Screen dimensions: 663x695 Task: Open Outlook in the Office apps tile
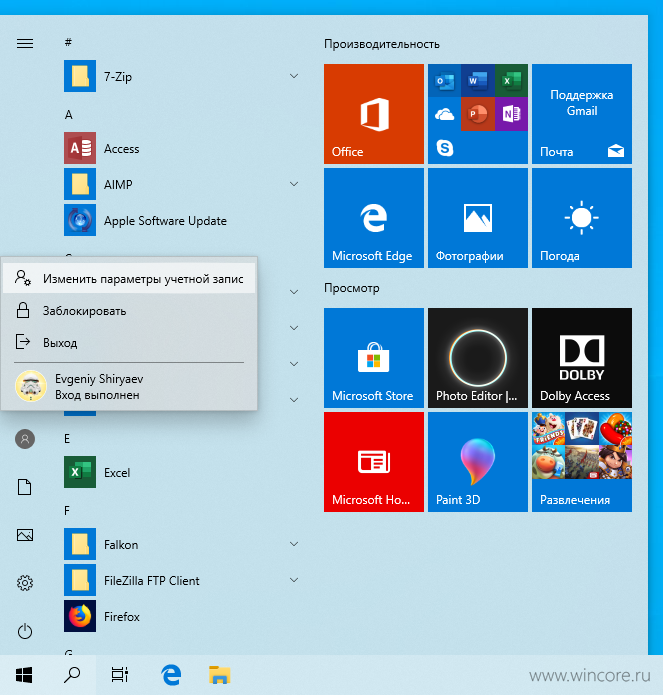point(445,81)
